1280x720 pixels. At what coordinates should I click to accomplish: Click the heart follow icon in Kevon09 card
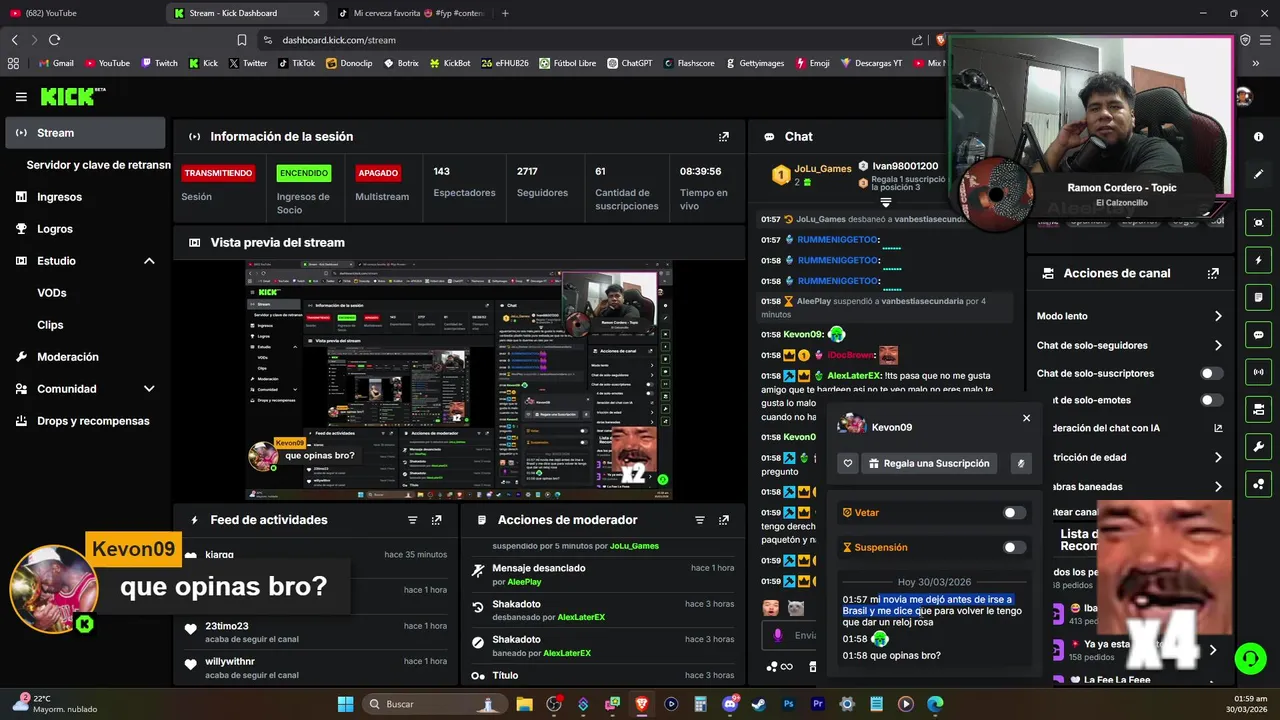848,463
